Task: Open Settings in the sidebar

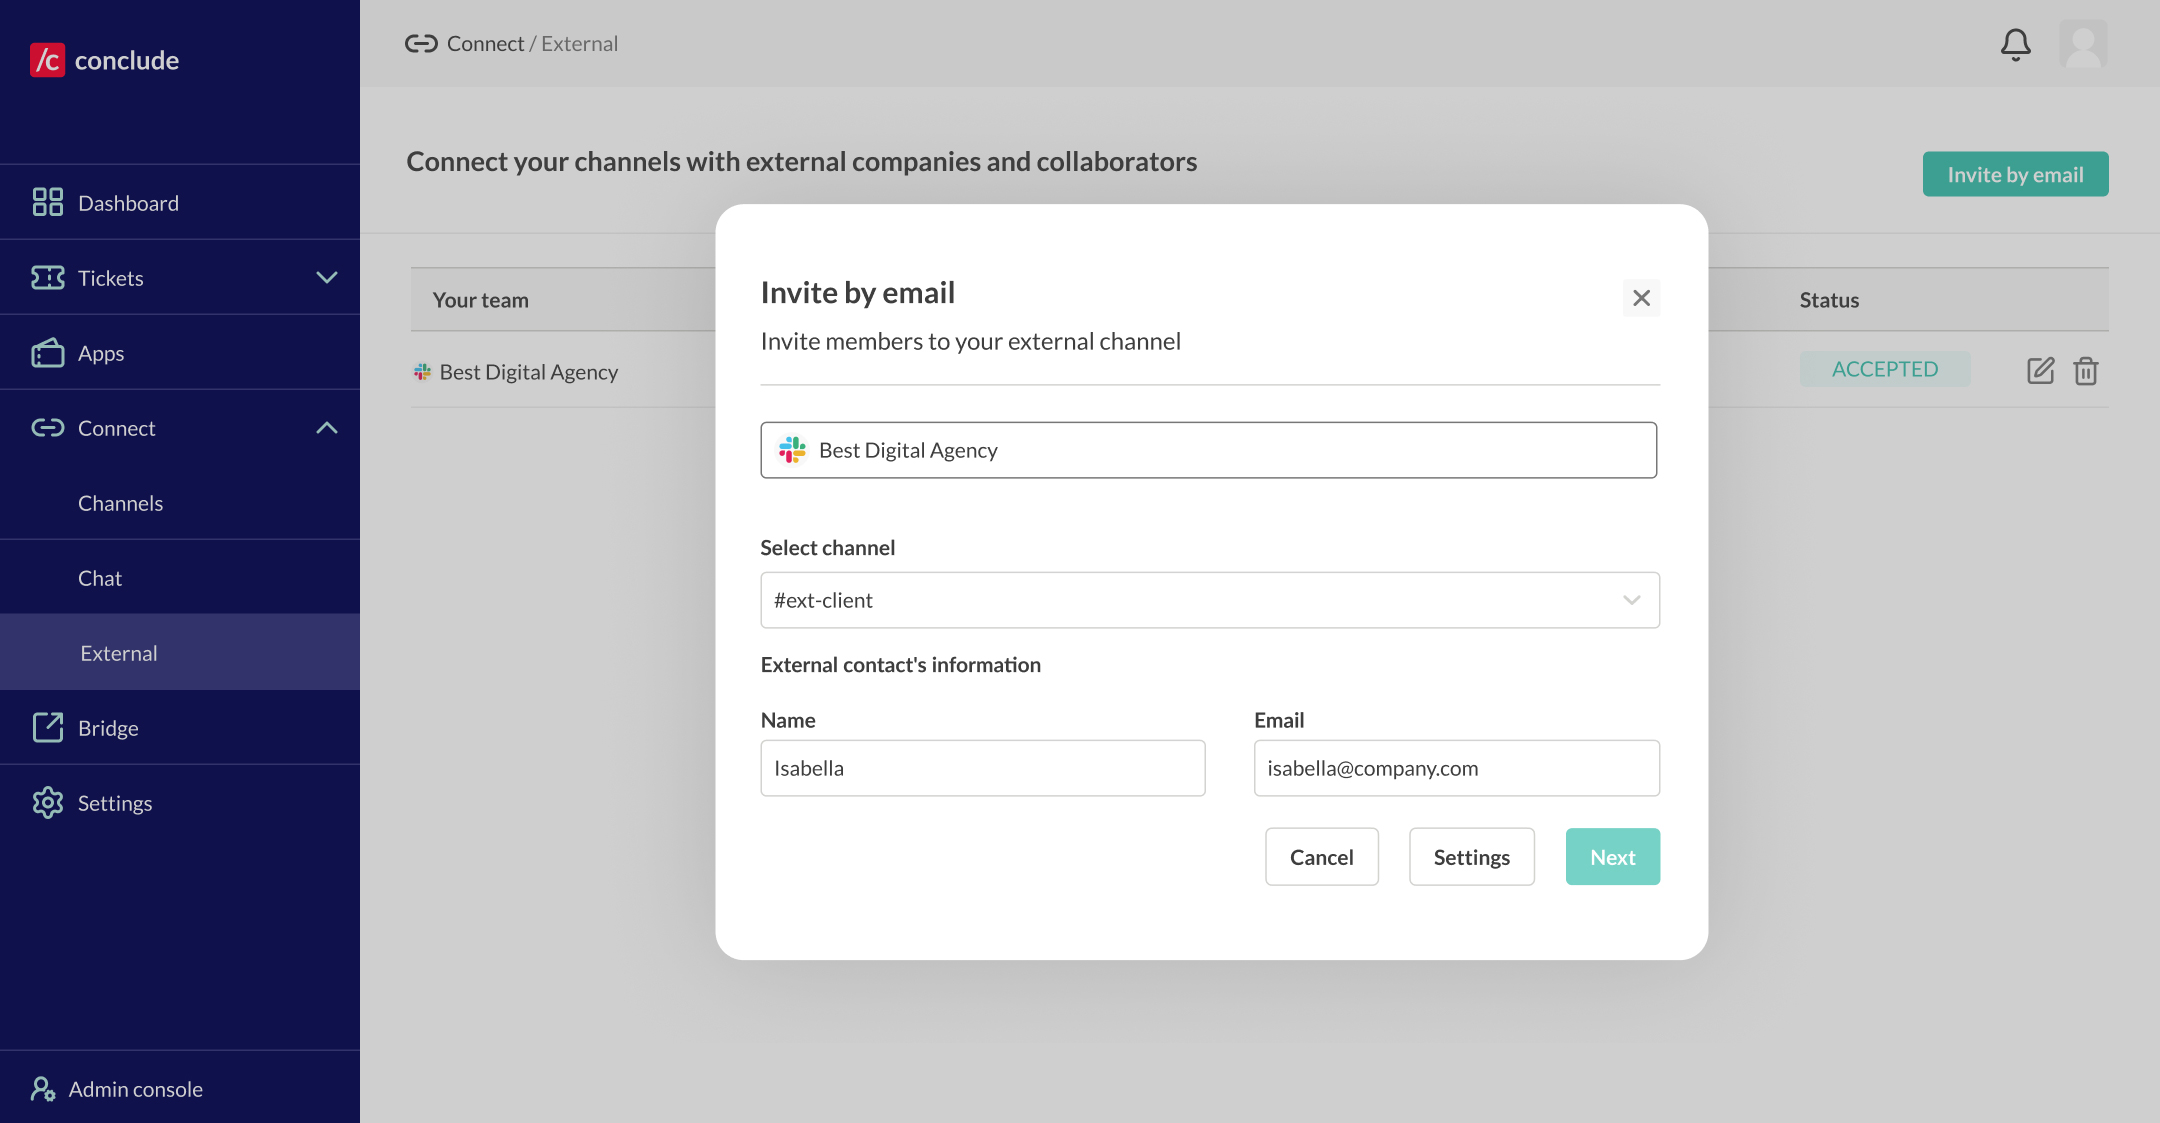Action: [180, 803]
